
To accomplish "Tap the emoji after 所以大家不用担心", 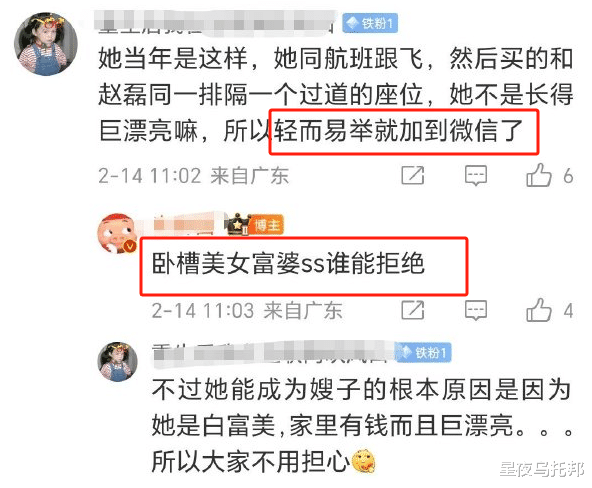I will [x=363, y=460].
